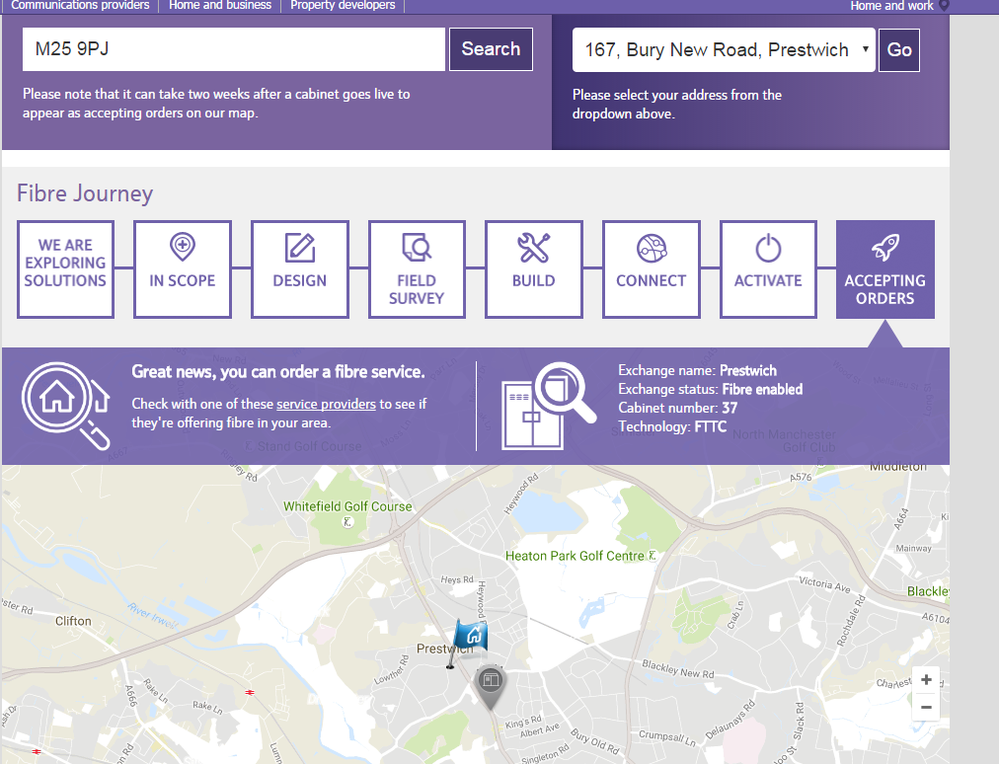Image resolution: width=999 pixels, height=764 pixels.
Task: Focus the postcode field containing M25 9PJ
Action: click(x=233, y=49)
